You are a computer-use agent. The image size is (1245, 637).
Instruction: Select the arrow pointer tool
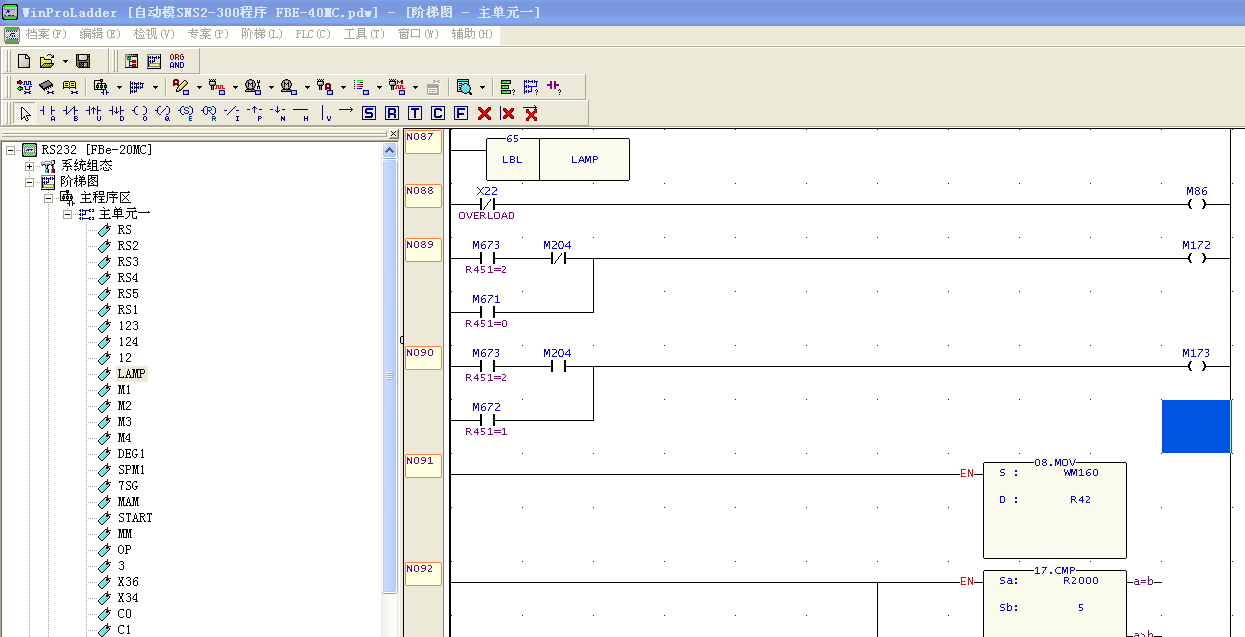click(25, 113)
